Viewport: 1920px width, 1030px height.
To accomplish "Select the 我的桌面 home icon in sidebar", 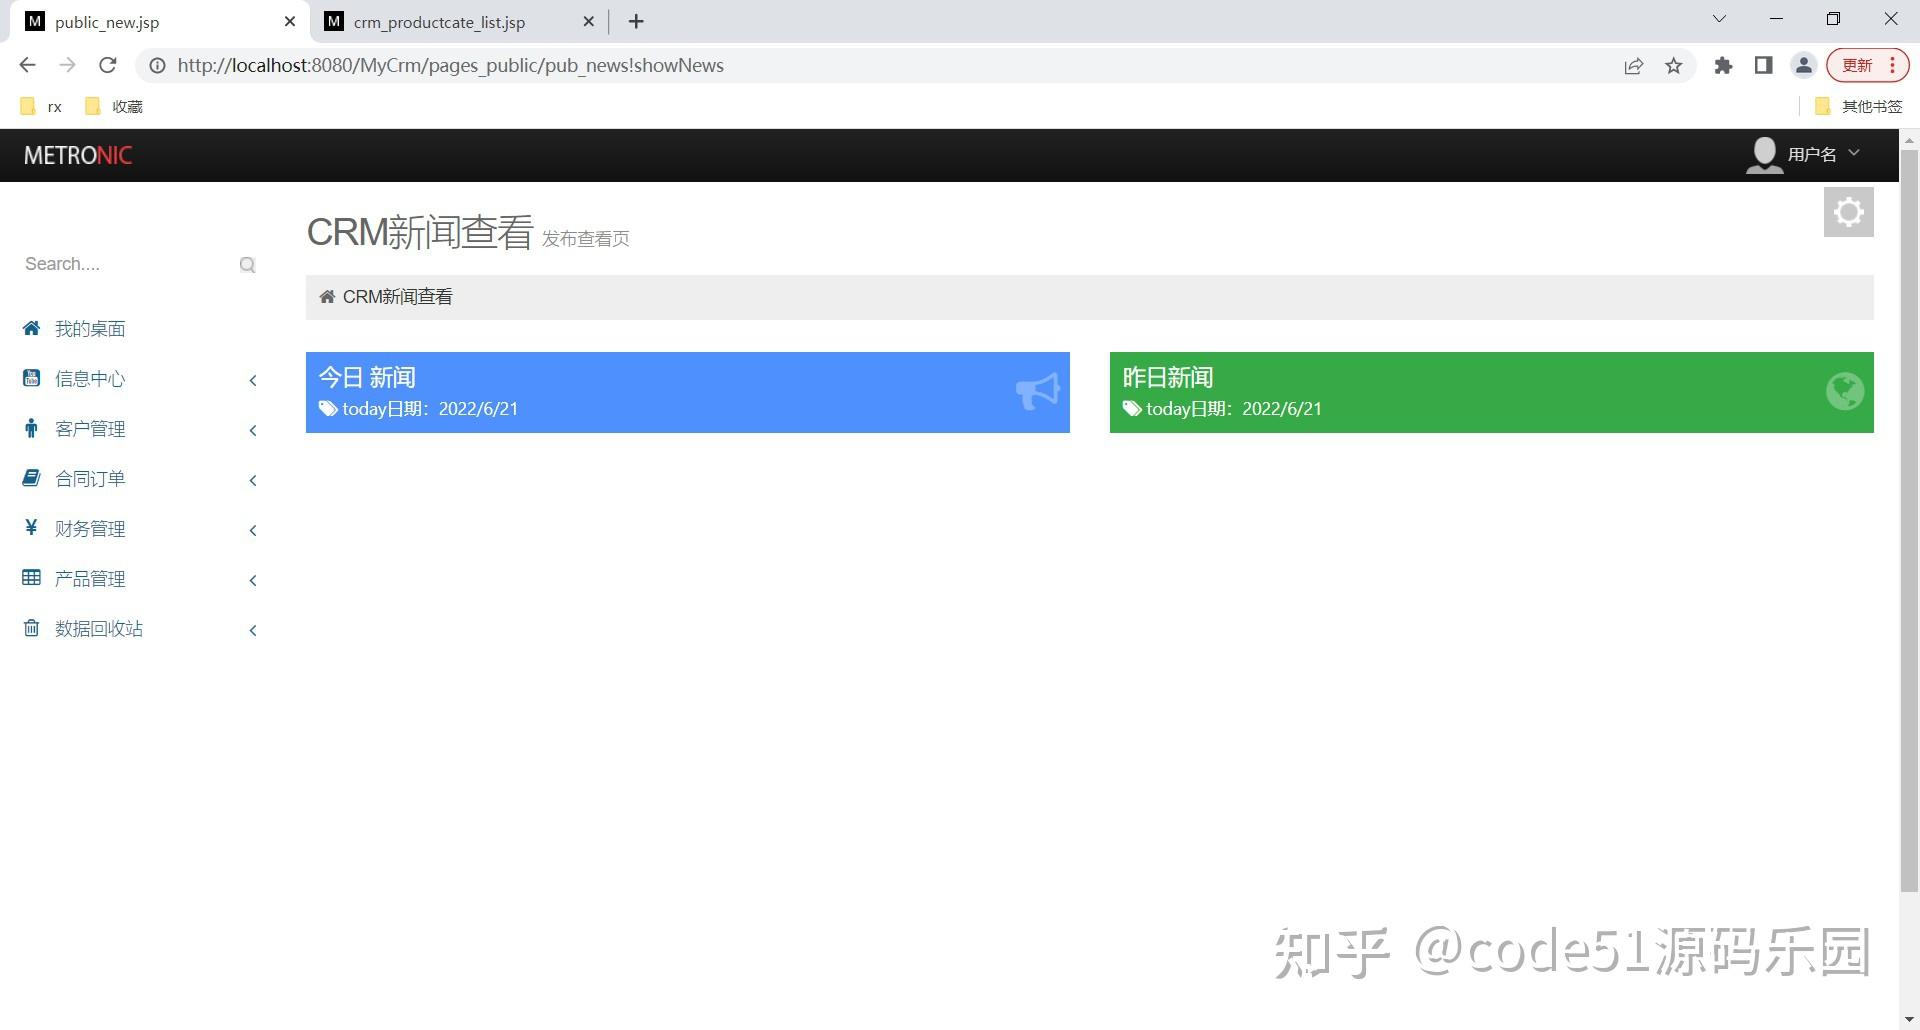I will (x=31, y=328).
